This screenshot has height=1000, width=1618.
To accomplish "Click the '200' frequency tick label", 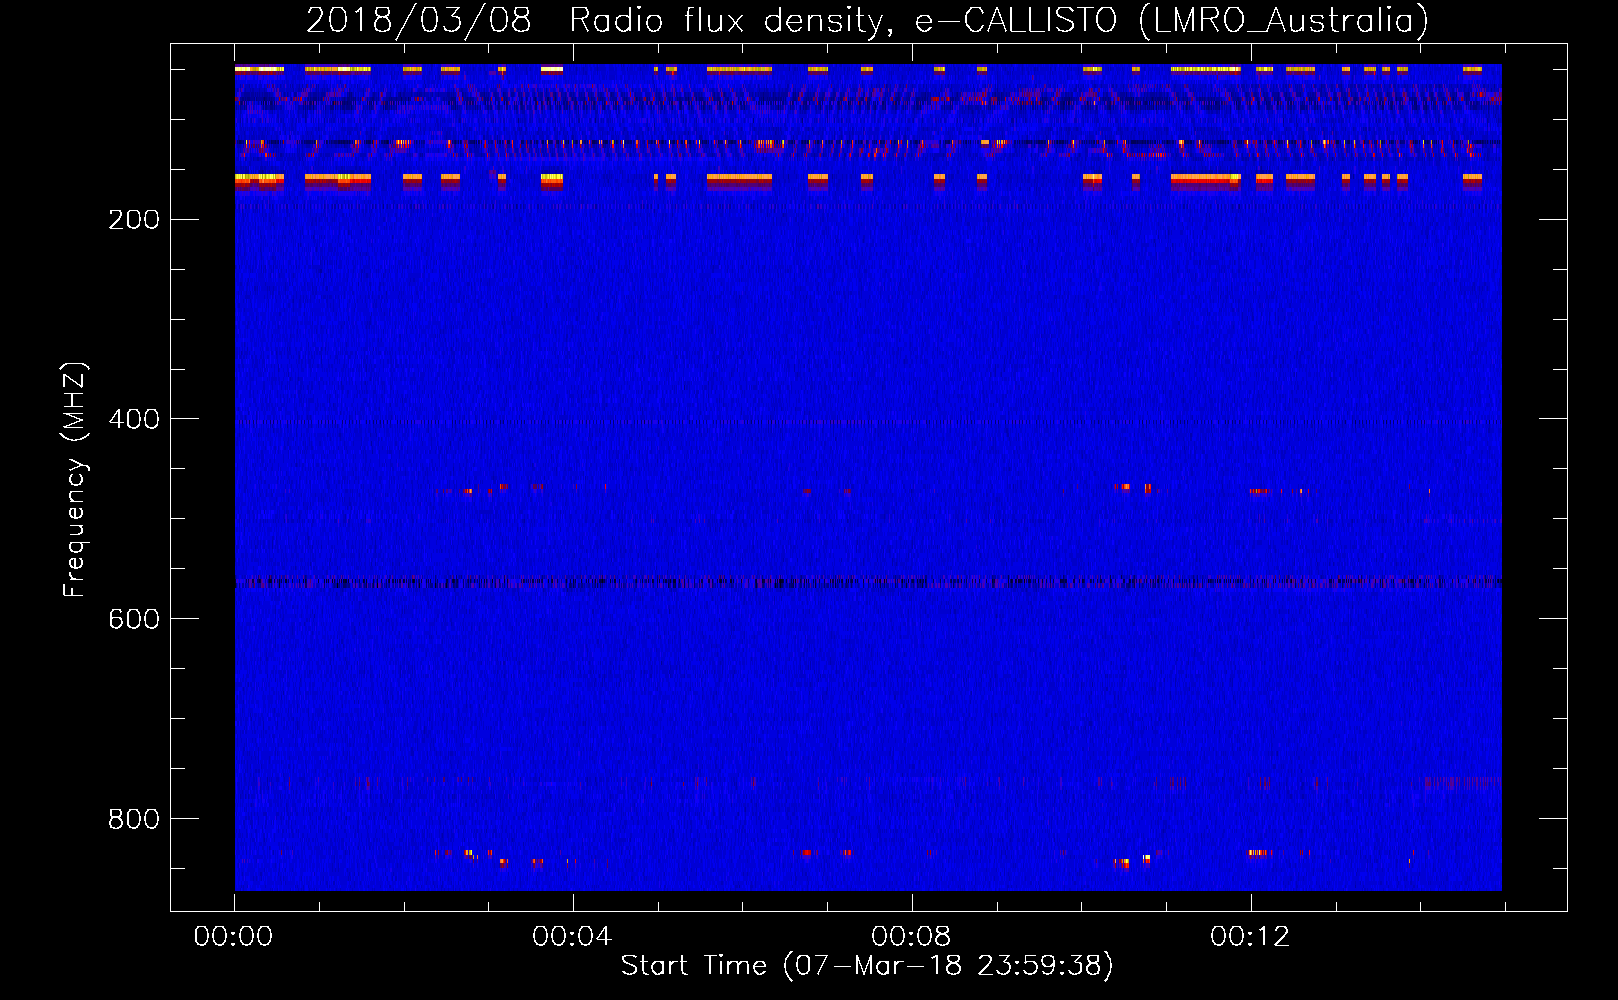I will 134,220.
